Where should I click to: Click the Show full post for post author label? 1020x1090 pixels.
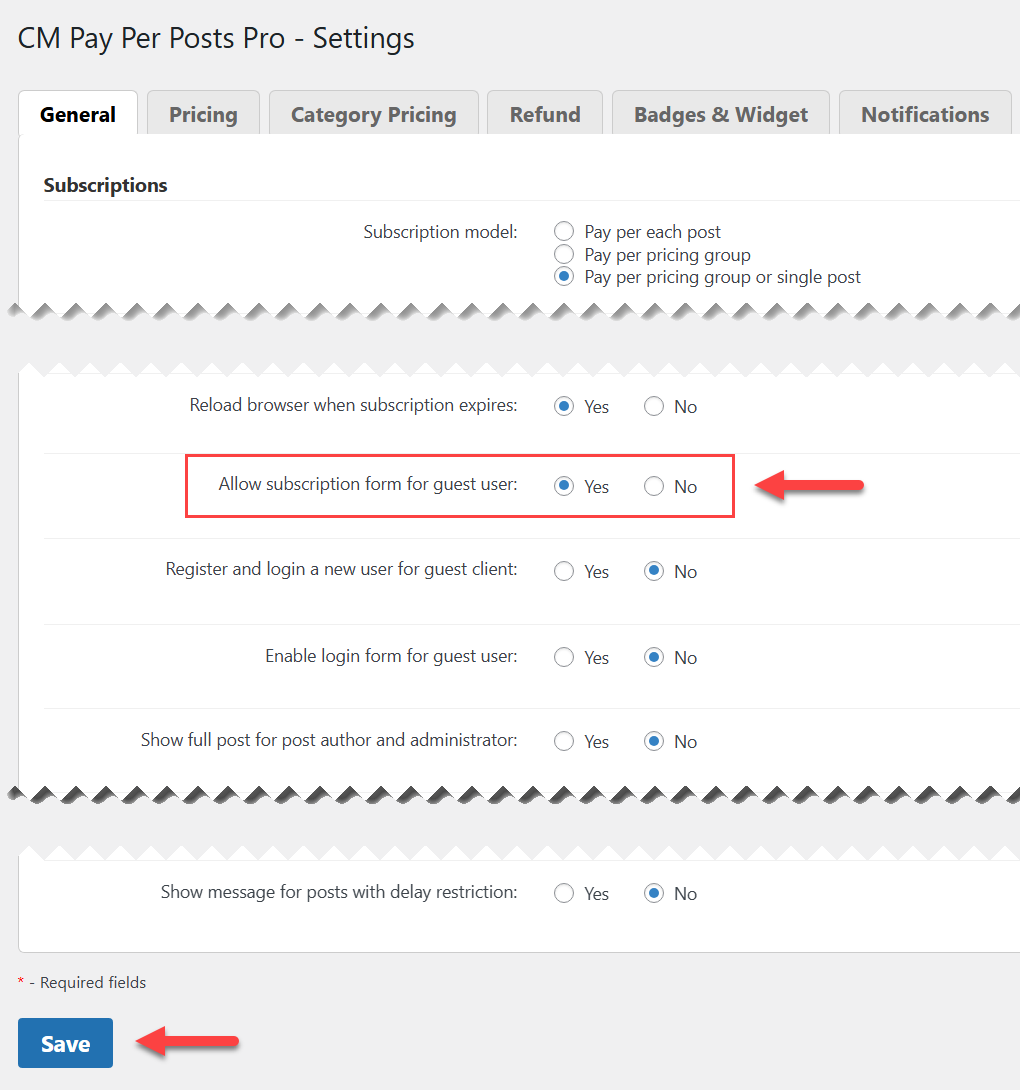pyautogui.click(x=329, y=740)
